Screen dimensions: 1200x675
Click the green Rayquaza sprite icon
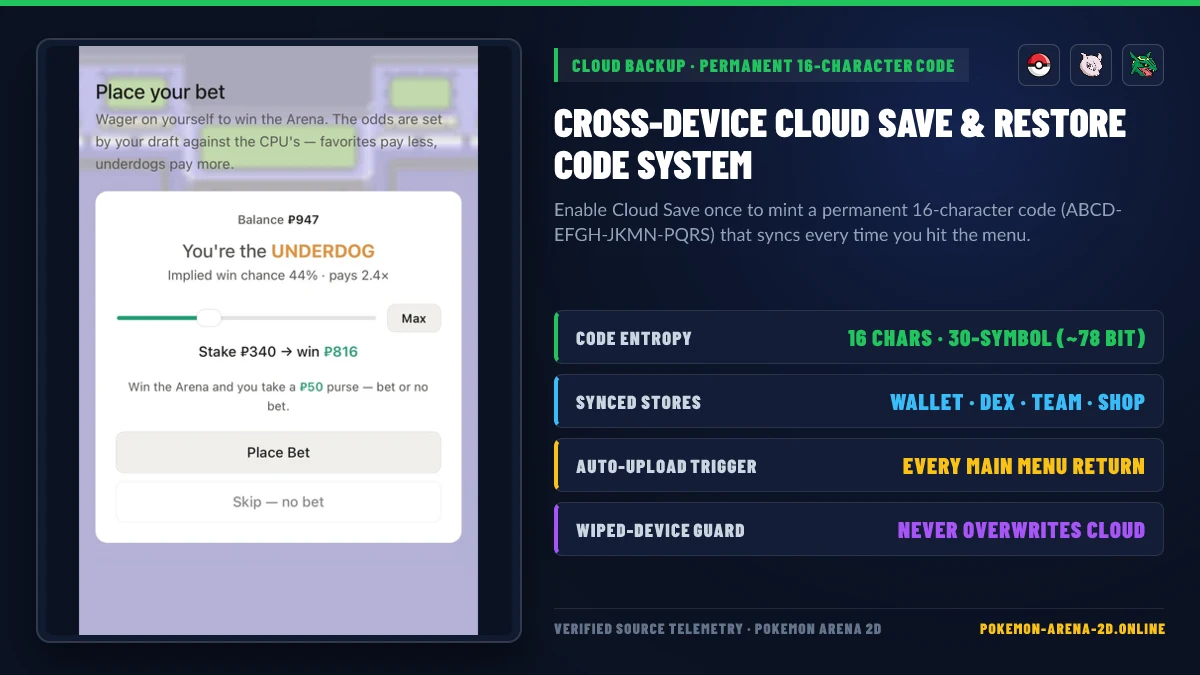[x=1143, y=65]
